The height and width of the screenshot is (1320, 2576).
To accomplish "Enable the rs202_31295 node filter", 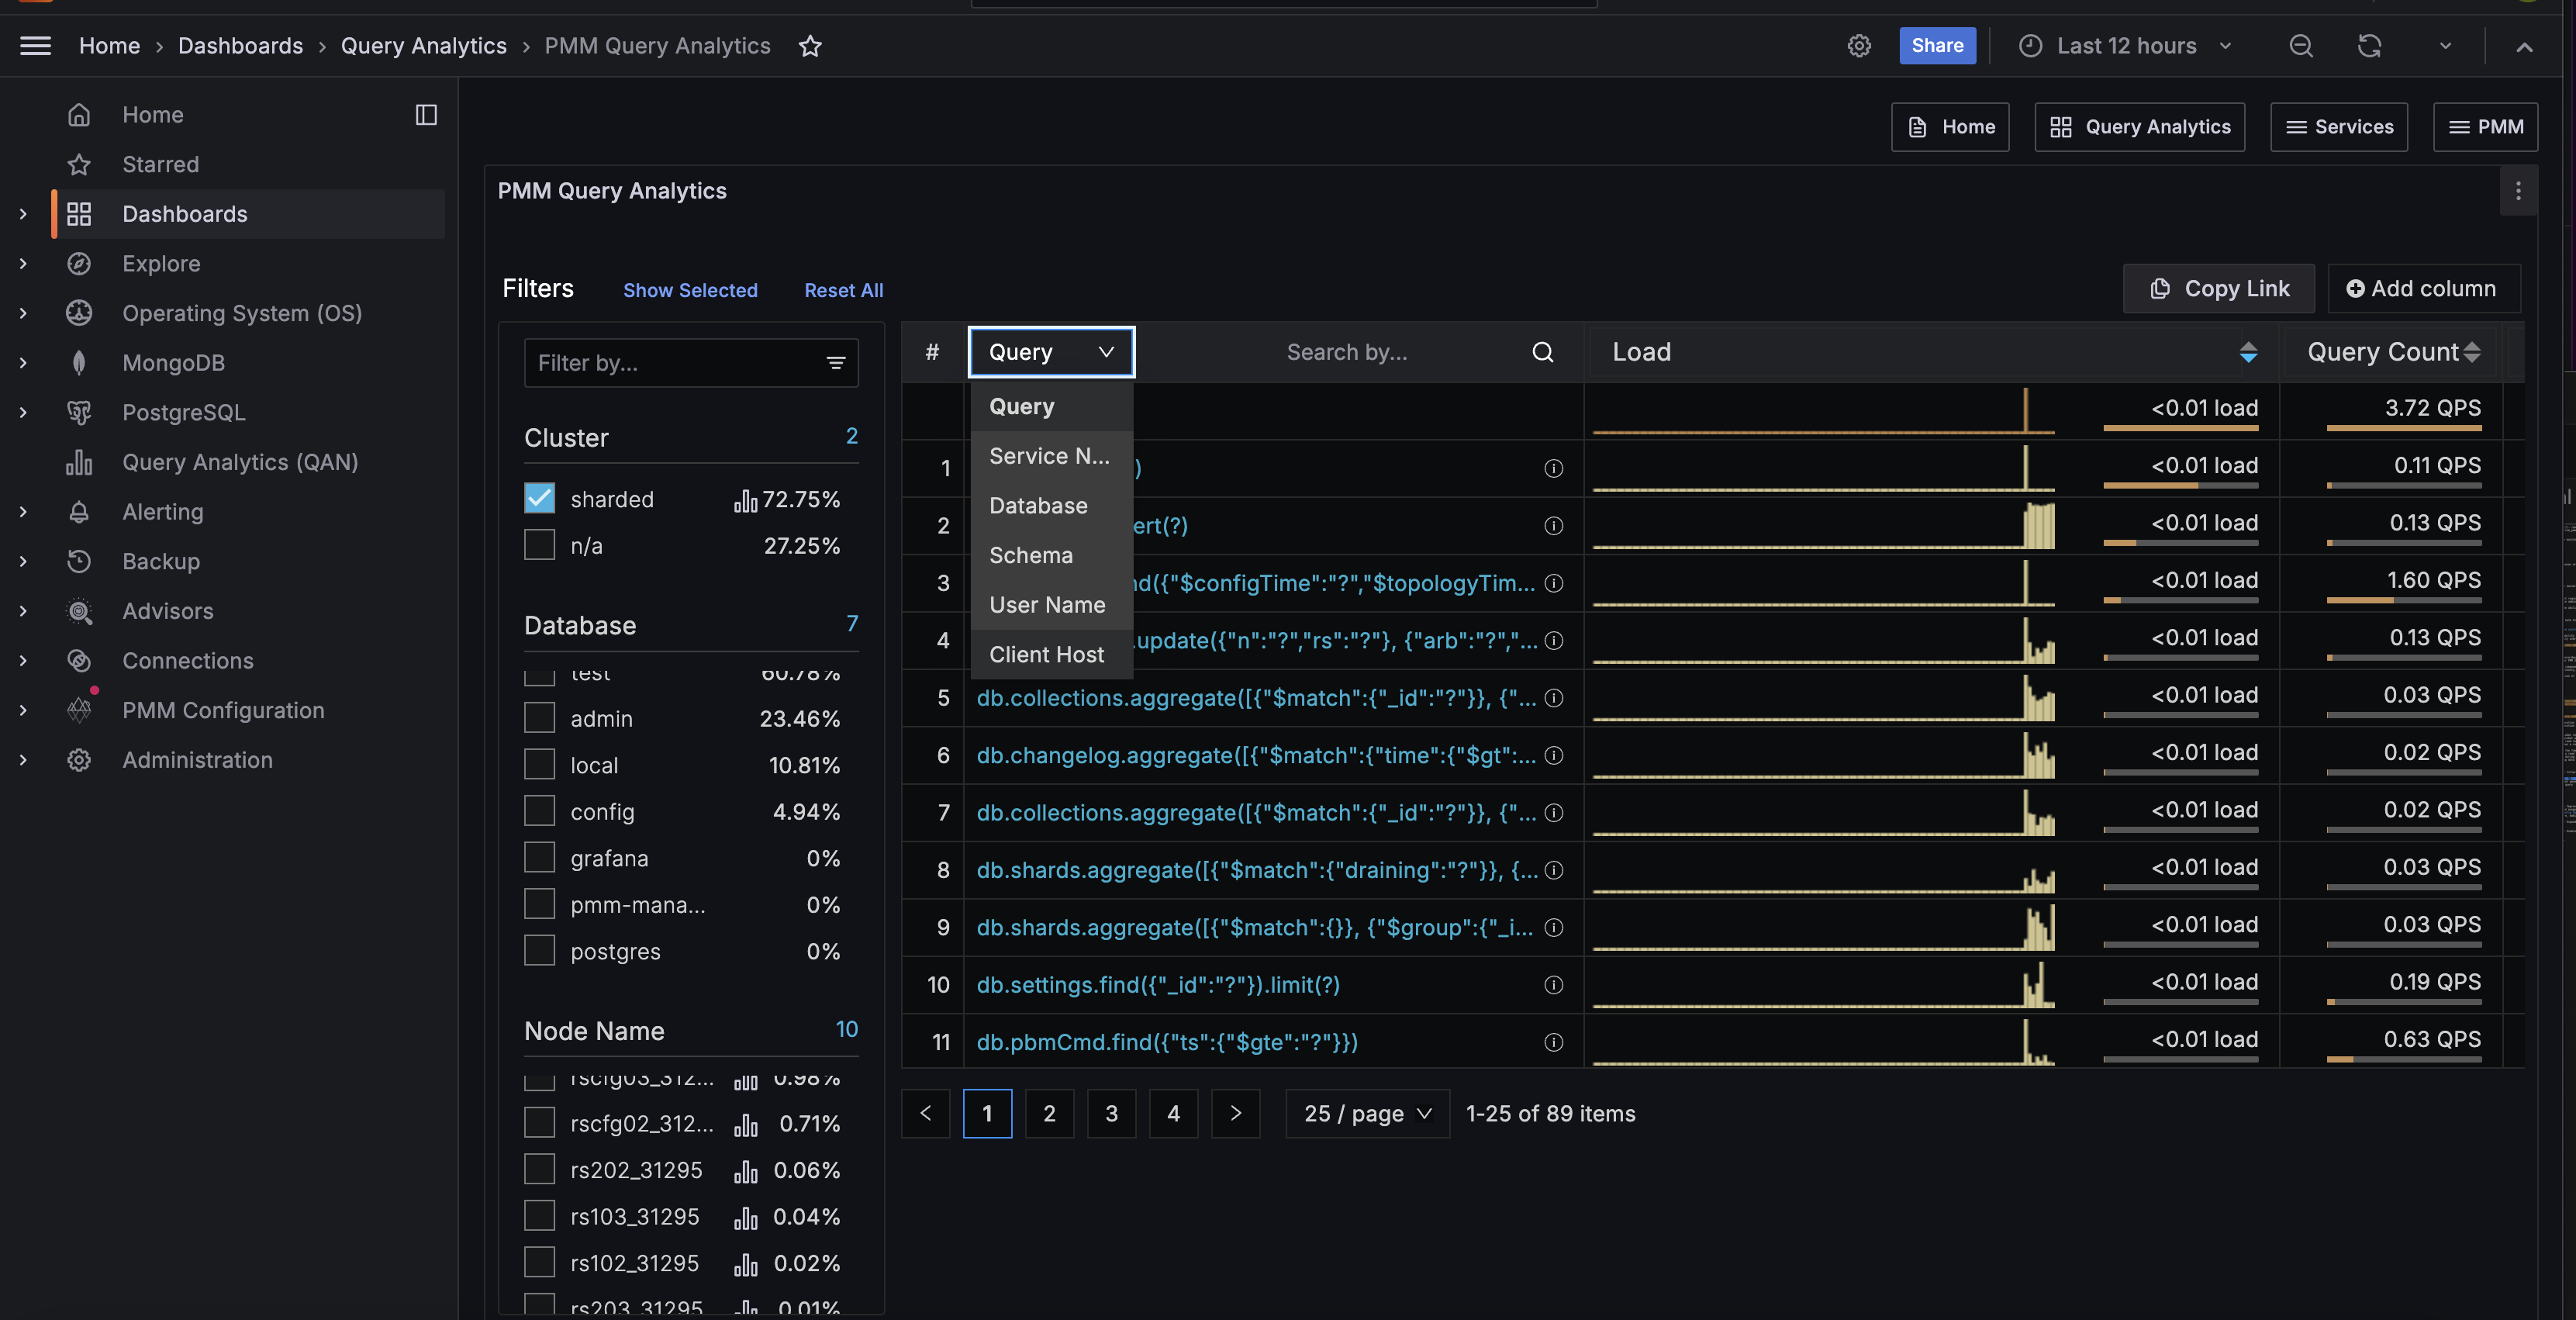I will click(539, 1169).
